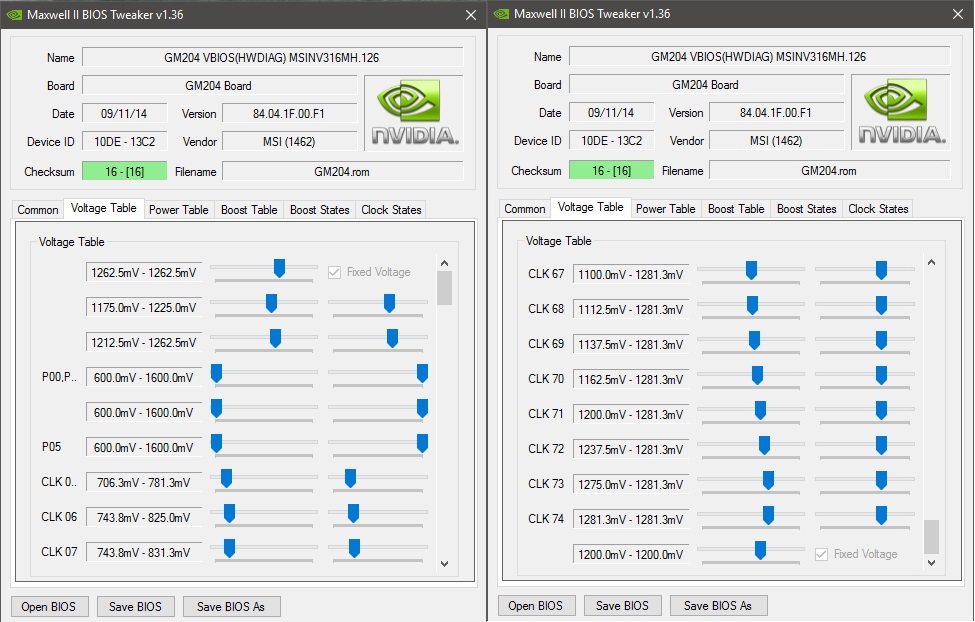Open Boost States tab in left window
The image size is (975, 622).
[320, 210]
